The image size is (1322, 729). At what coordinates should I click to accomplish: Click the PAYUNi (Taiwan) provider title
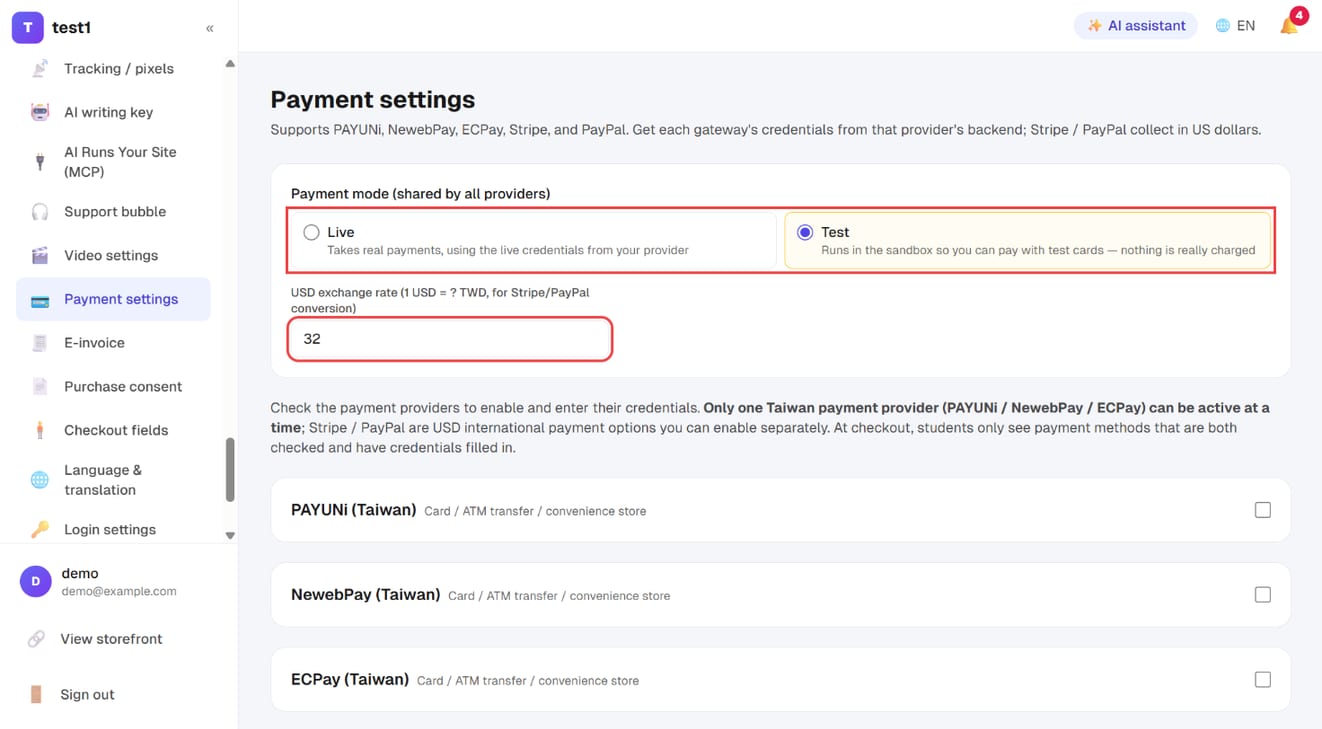(353, 510)
